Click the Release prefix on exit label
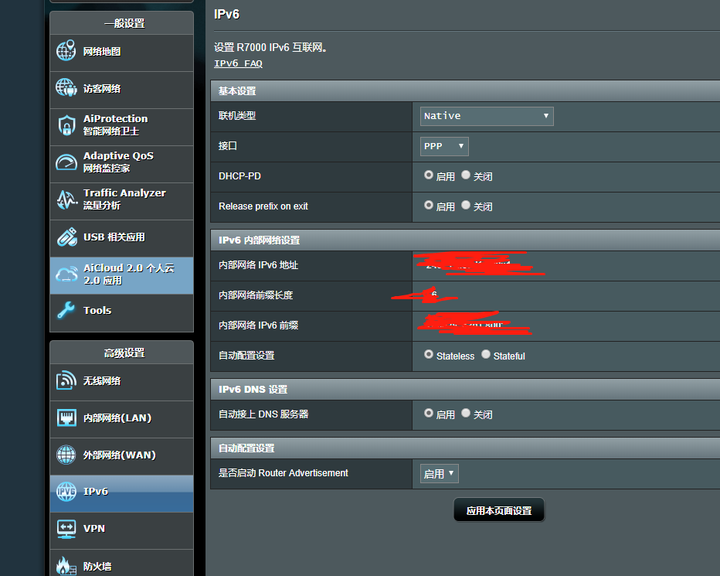 pos(263,206)
